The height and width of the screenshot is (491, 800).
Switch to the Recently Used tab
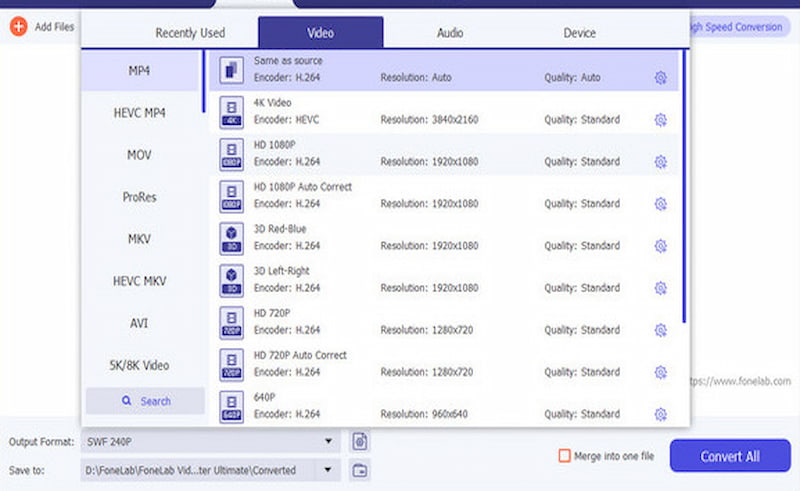[x=190, y=33]
